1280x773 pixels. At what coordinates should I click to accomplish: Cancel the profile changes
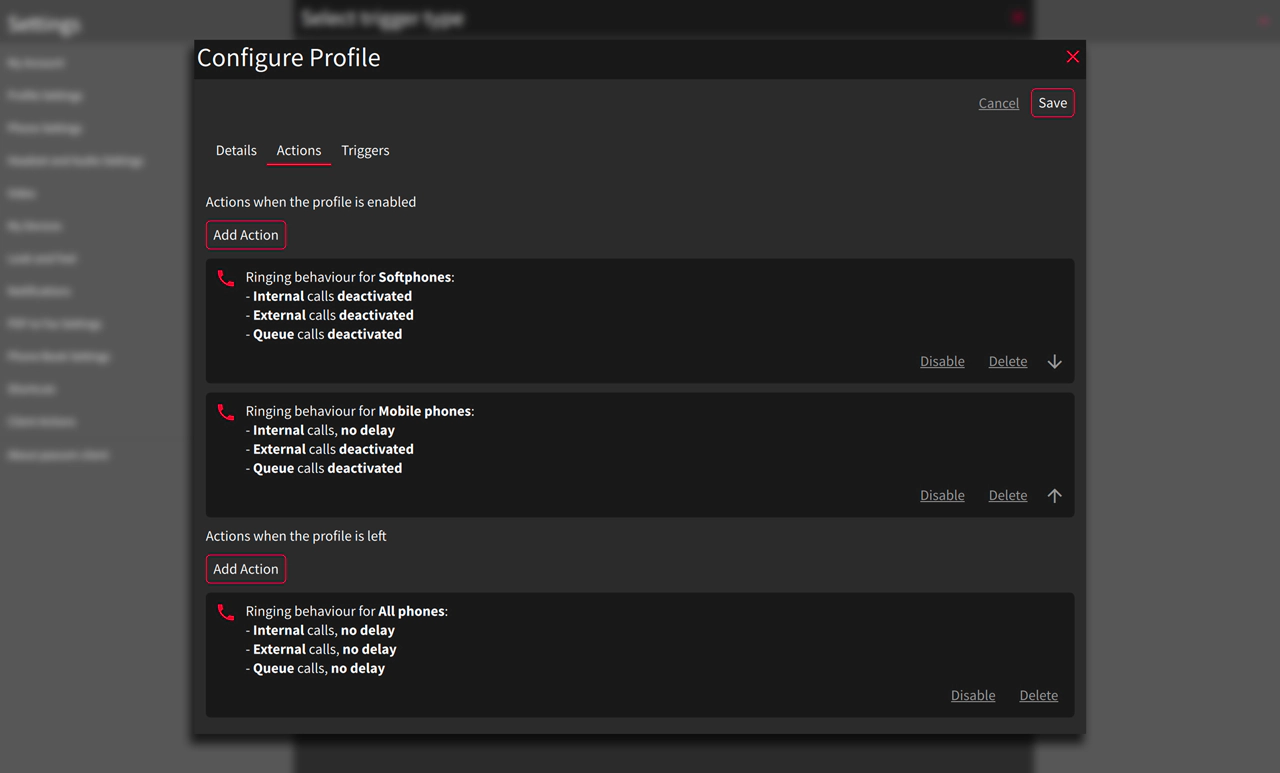click(998, 102)
